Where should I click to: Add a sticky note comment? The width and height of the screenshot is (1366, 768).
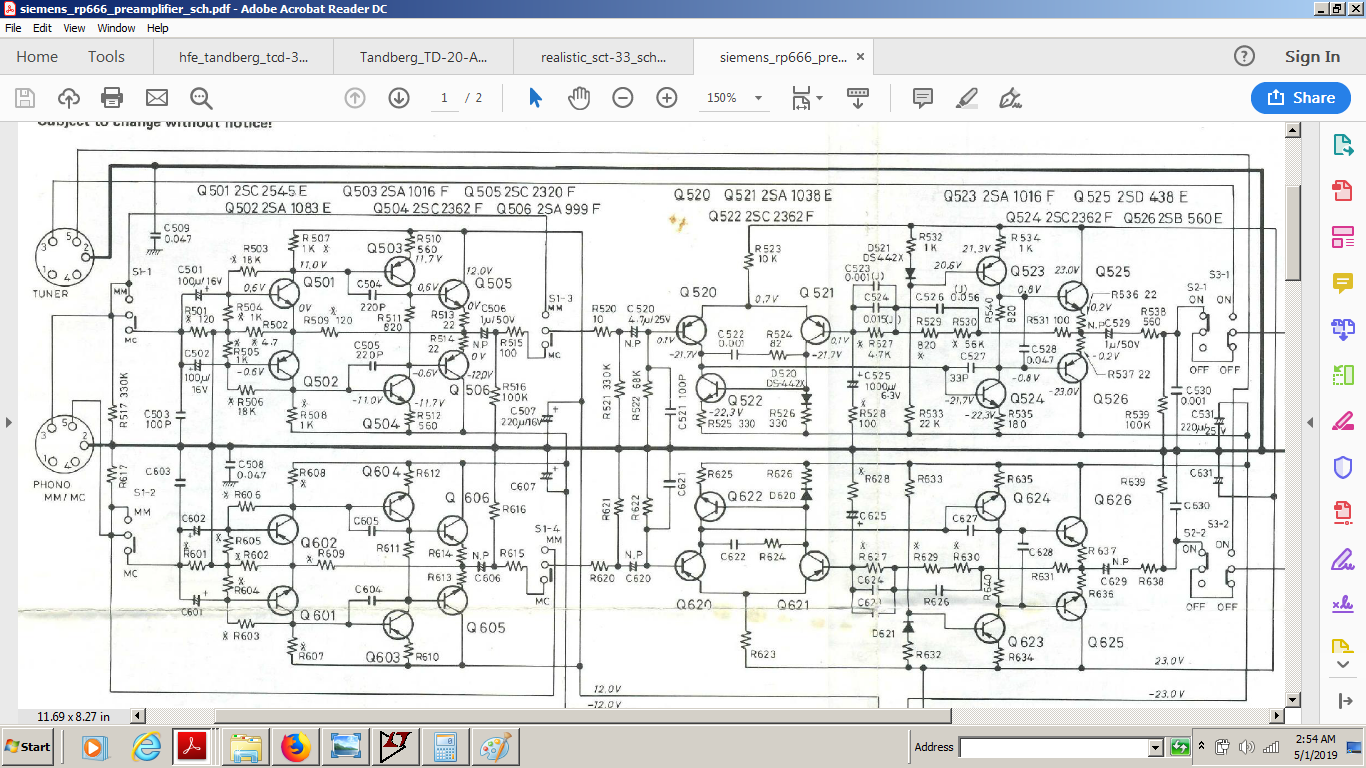922,98
